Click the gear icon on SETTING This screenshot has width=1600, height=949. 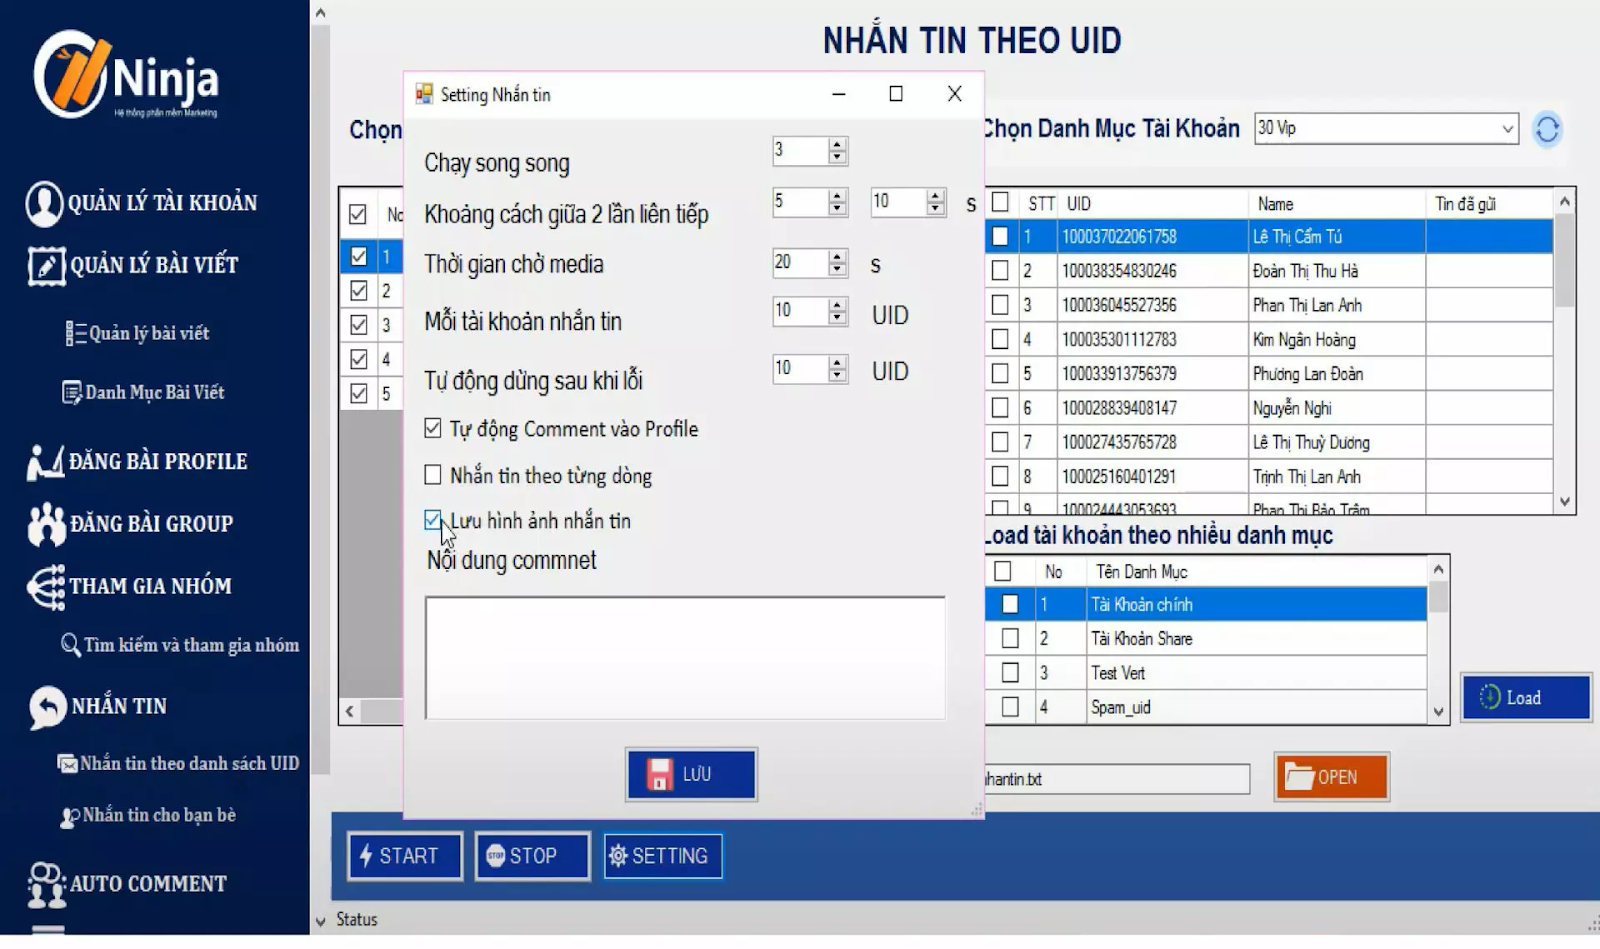pos(618,856)
